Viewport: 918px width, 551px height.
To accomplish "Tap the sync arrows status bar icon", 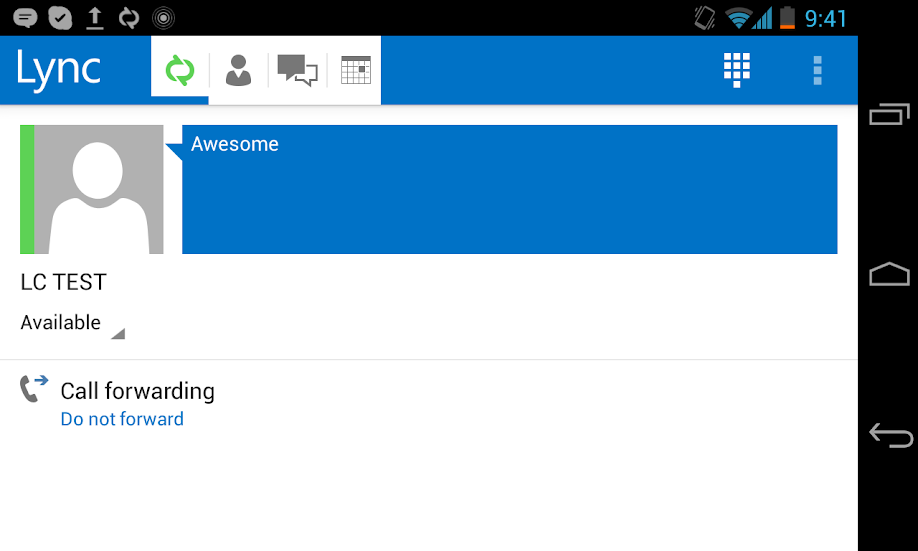I will (129, 18).
